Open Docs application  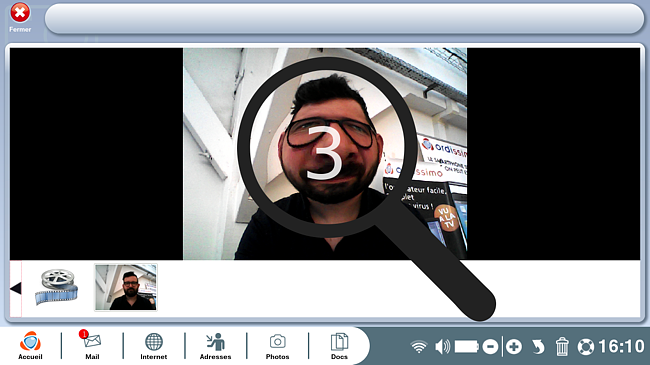[x=339, y=345]
